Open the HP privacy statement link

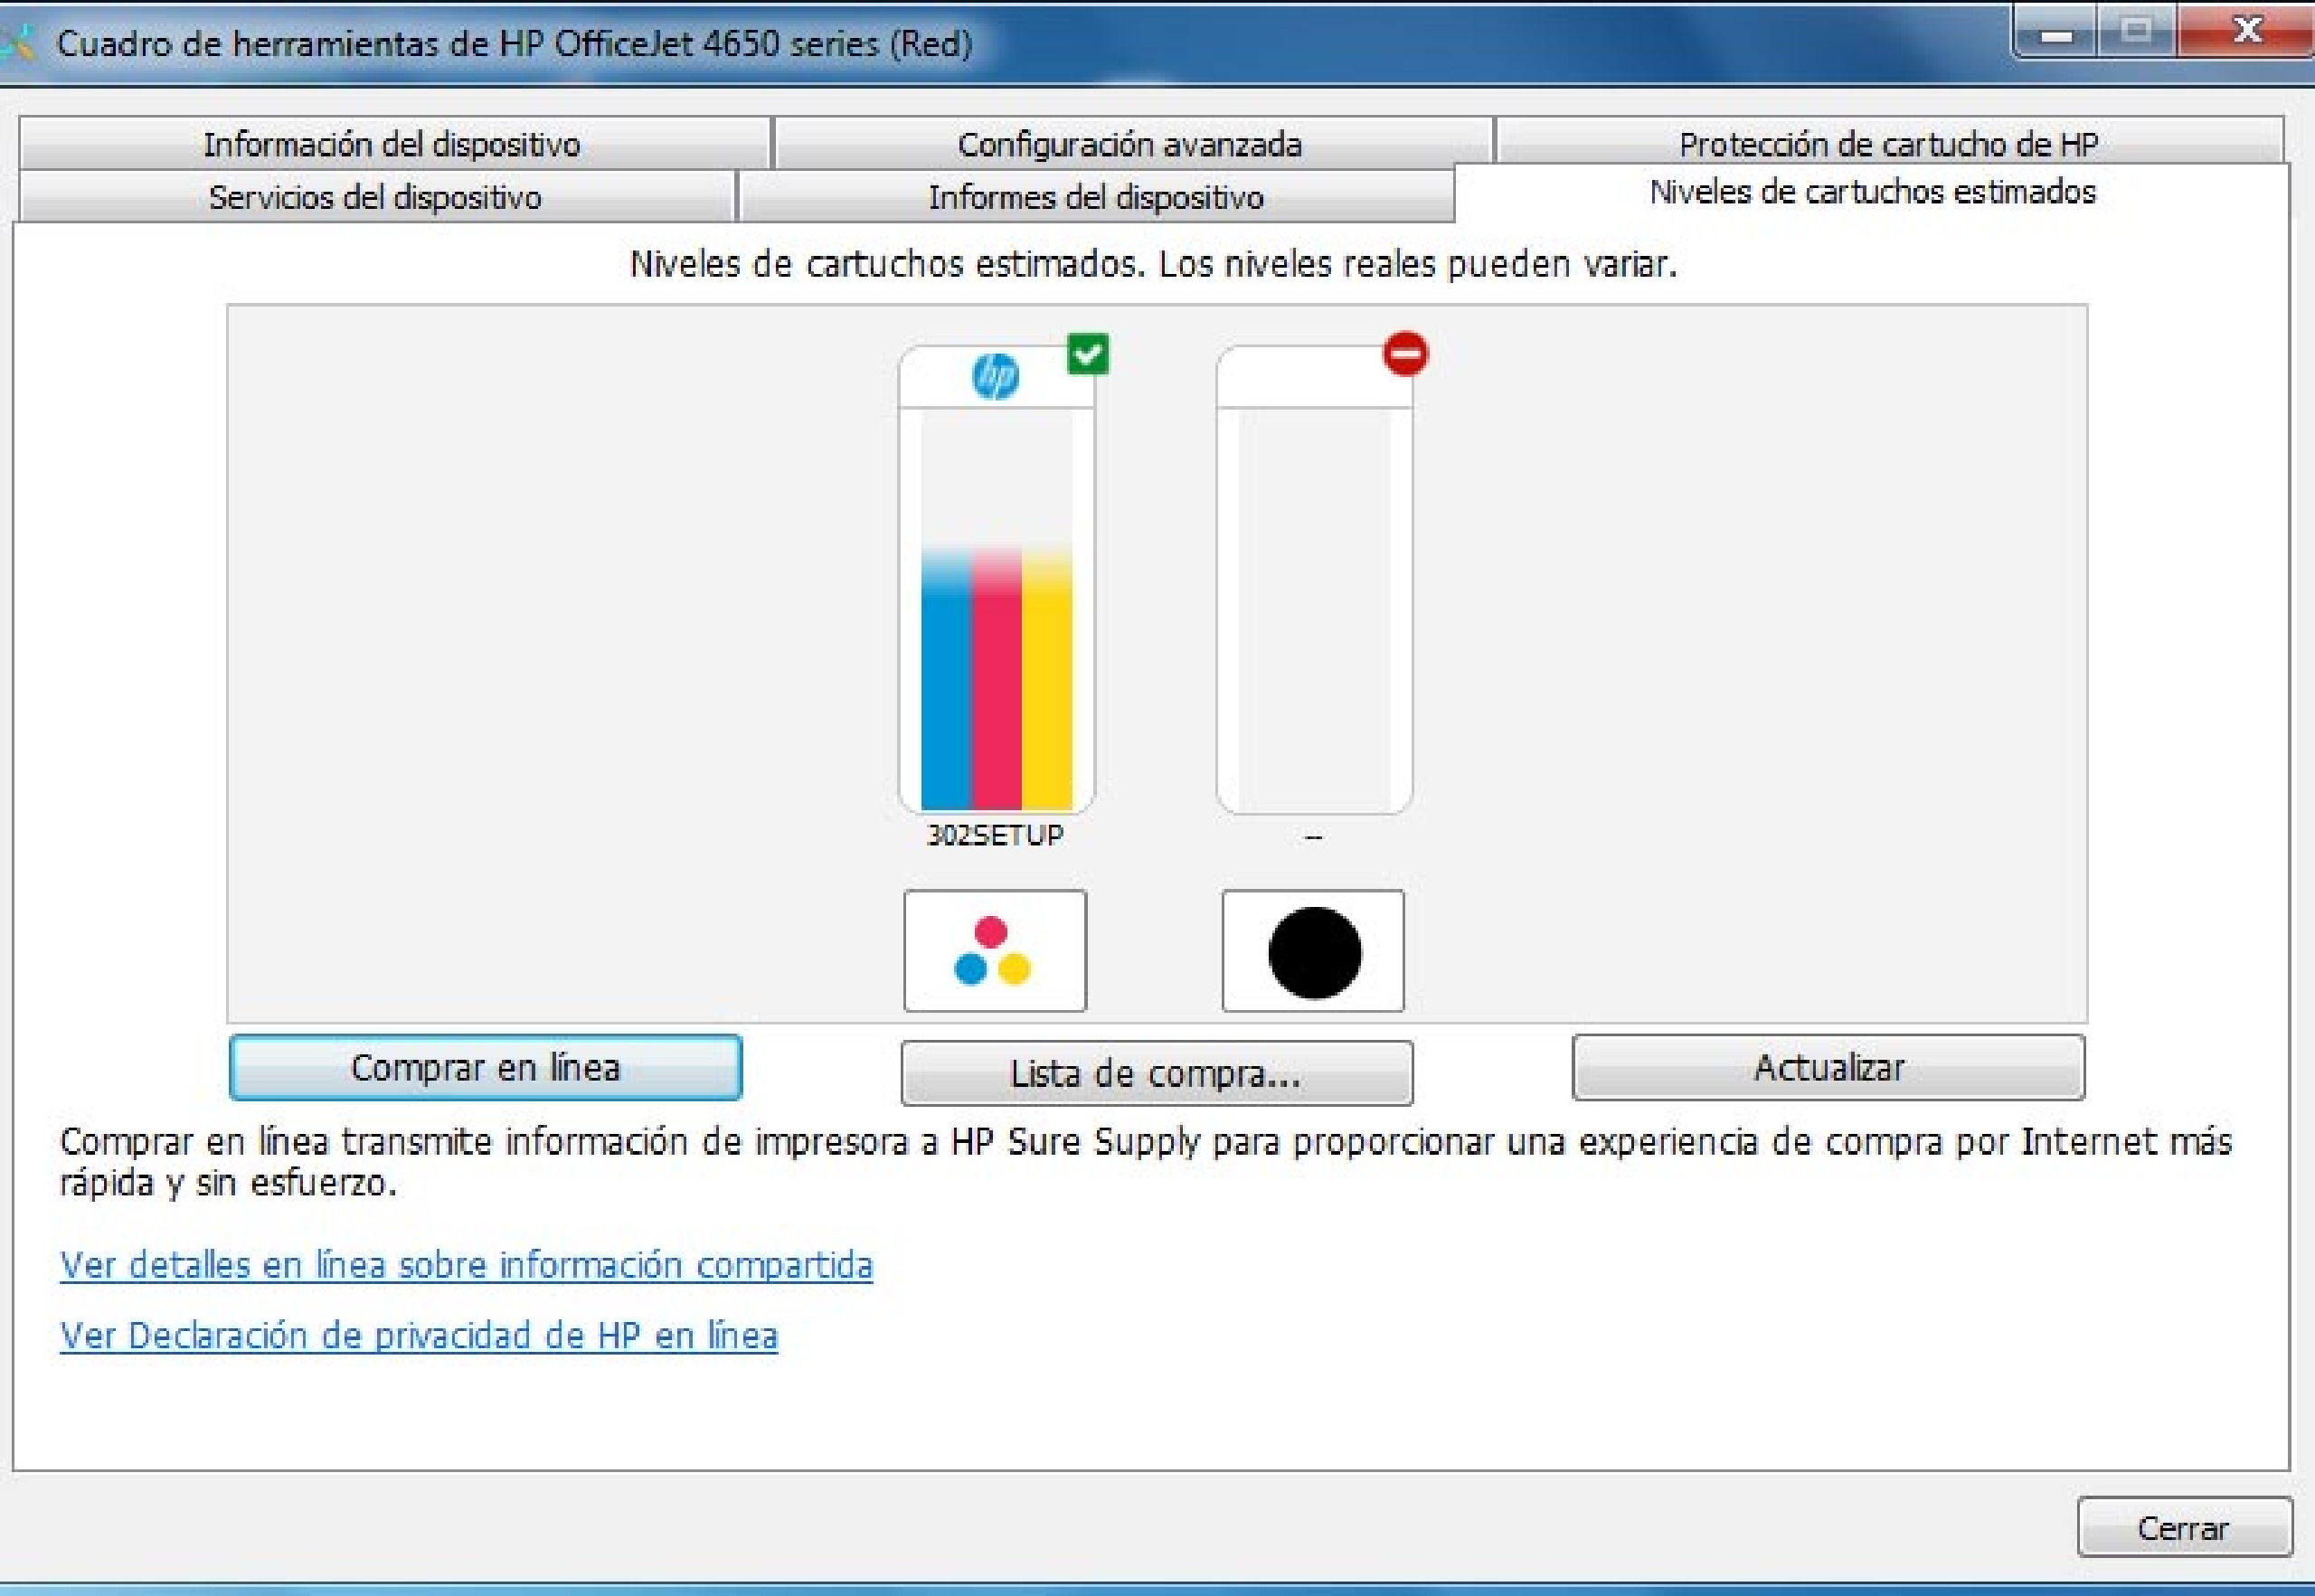coord(419,1333)
